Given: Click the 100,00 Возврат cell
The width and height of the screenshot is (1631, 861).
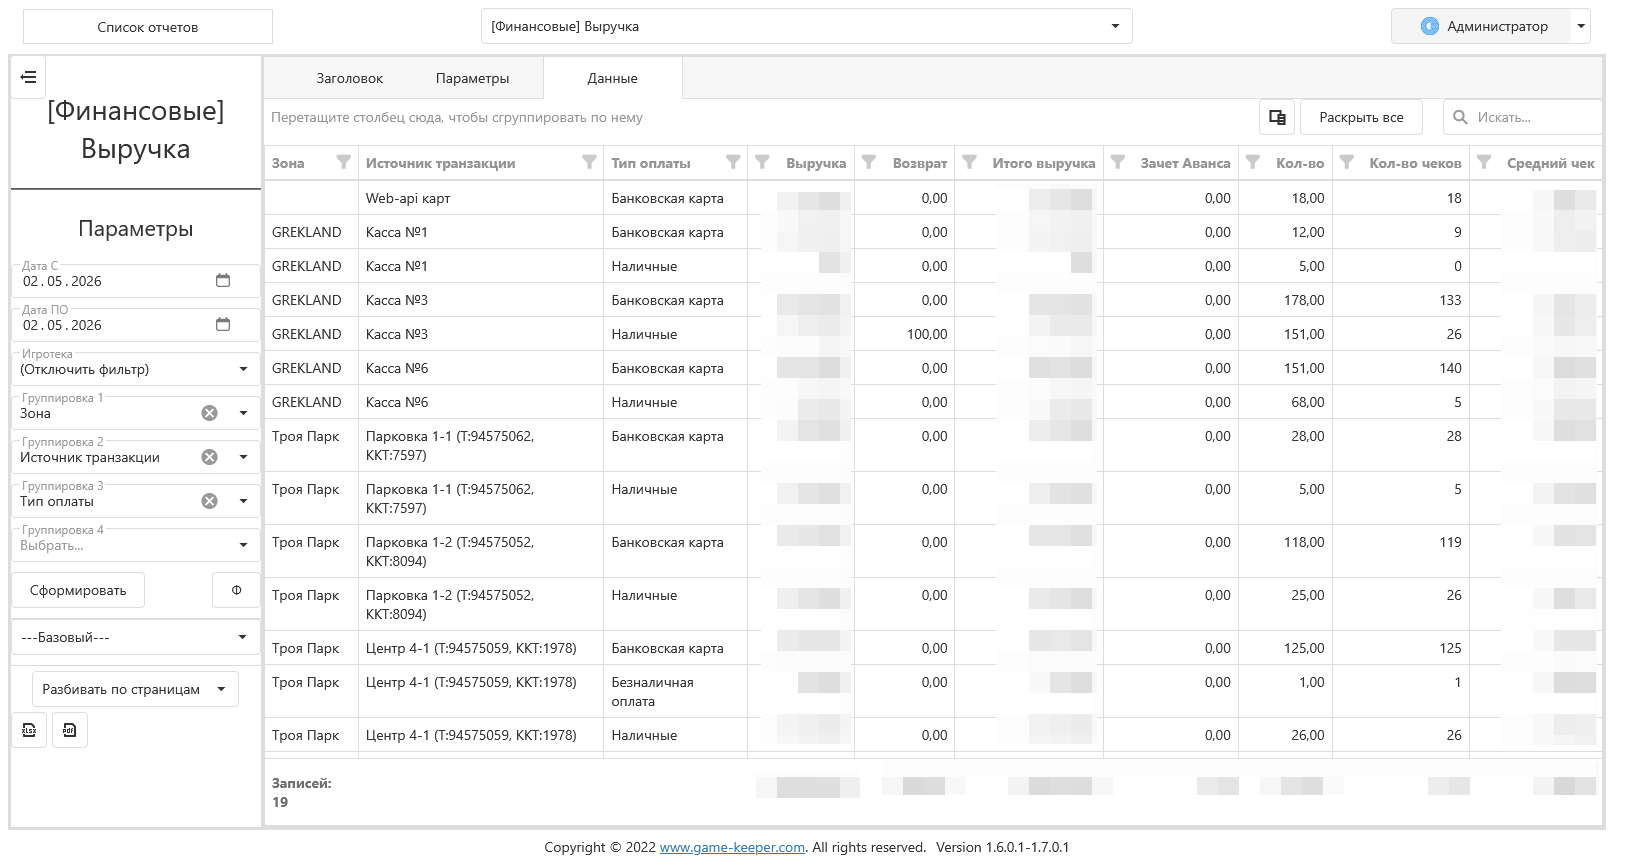Looking at the screenshot, I should pyautogui.click(x=904, y=334).
